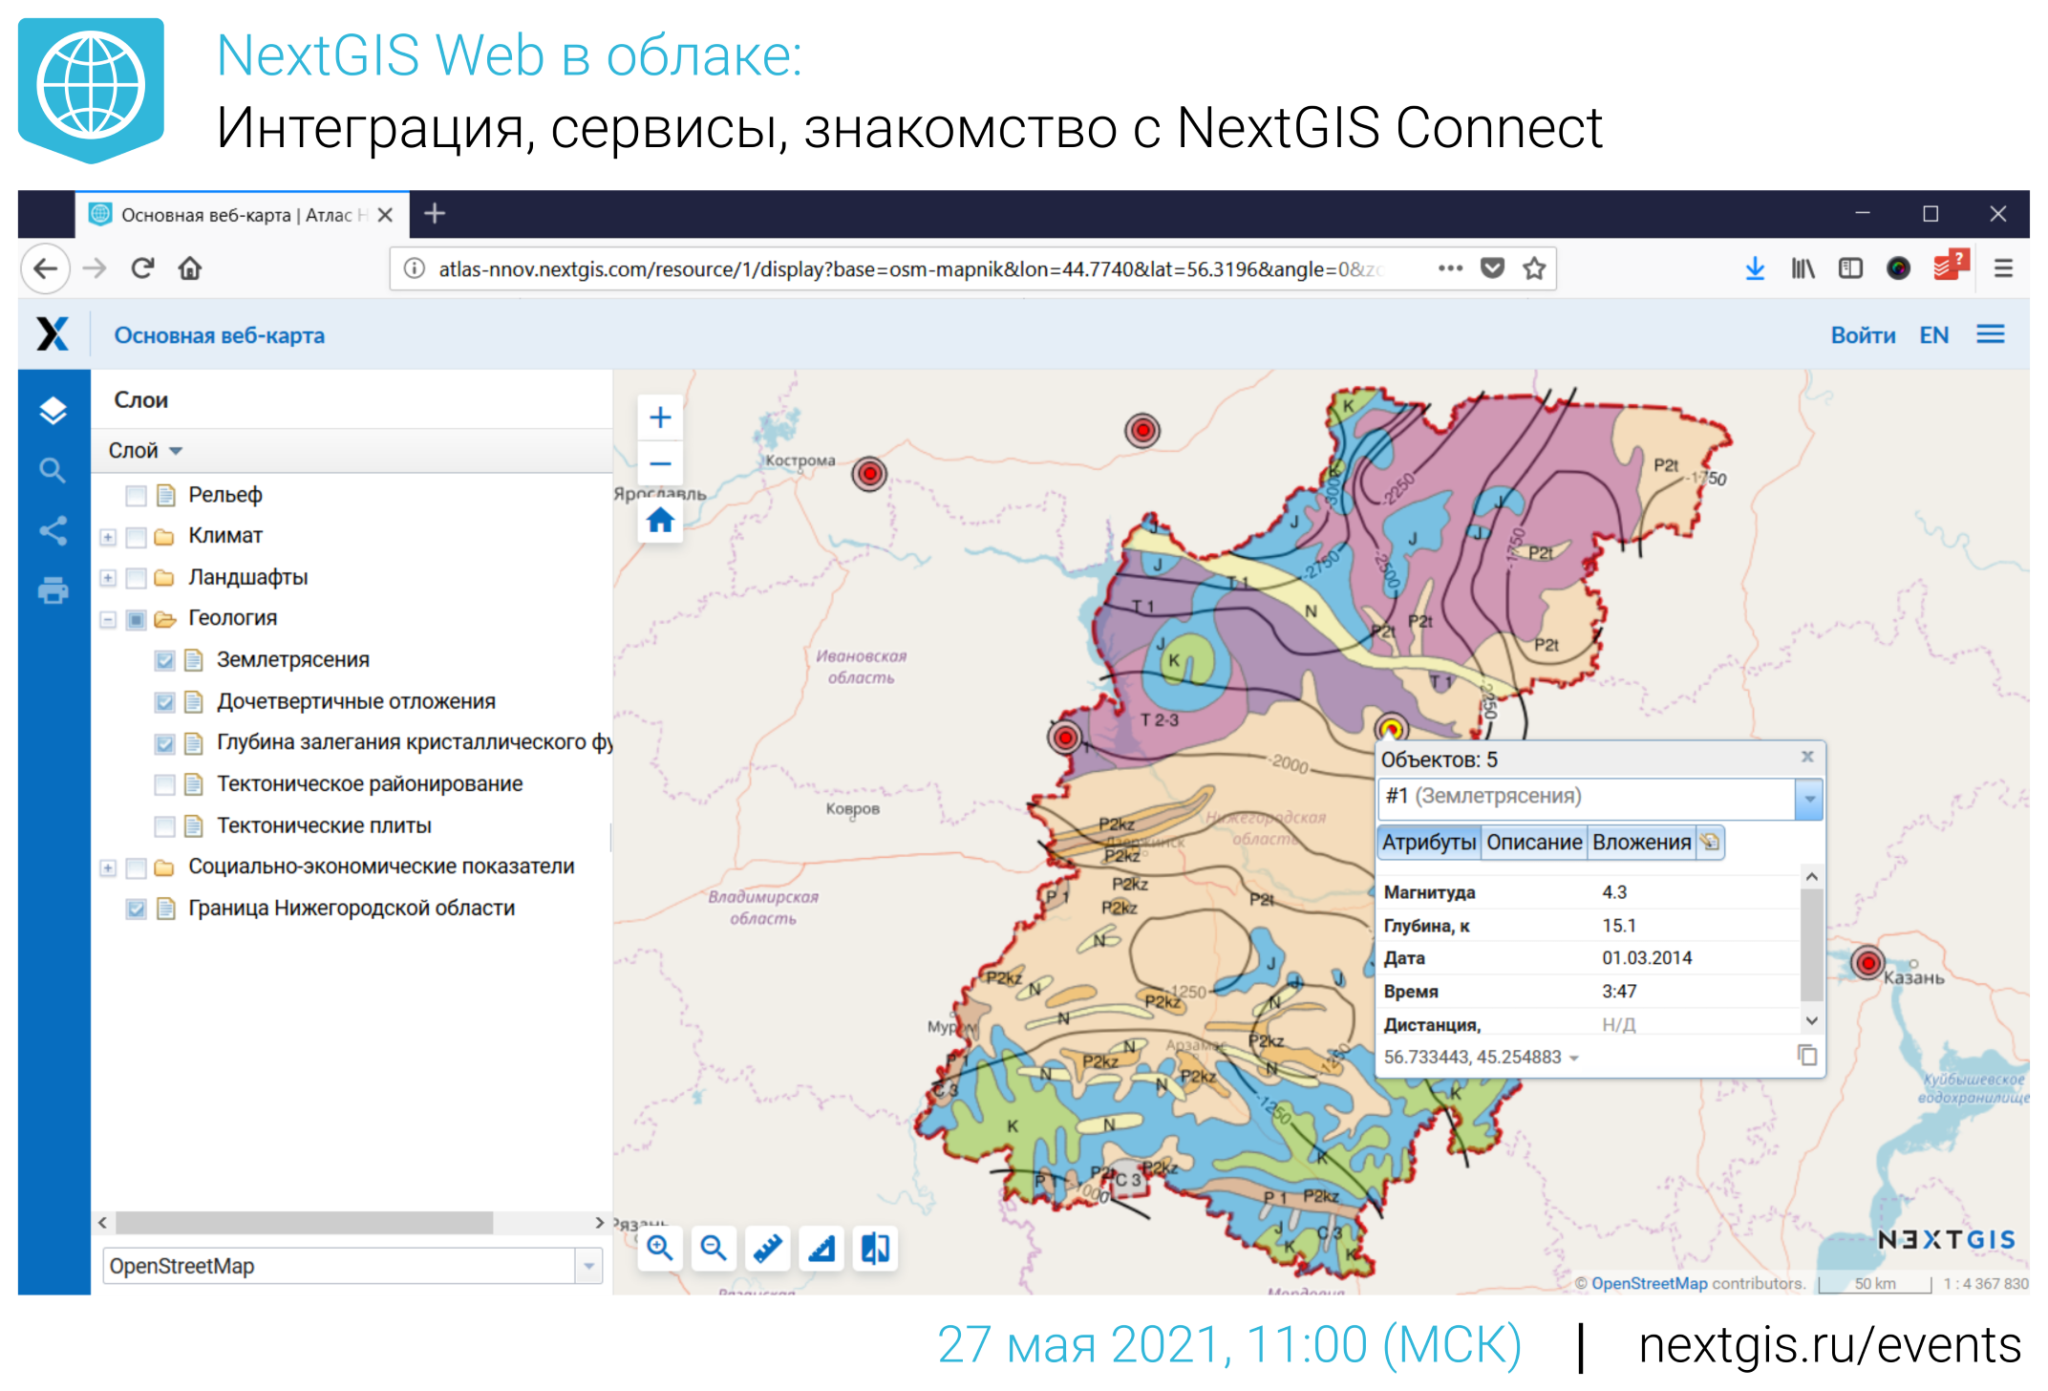Open the search panel magnifier icon
Viewport: 2048px width, 1391px height.
click(53, 470)
